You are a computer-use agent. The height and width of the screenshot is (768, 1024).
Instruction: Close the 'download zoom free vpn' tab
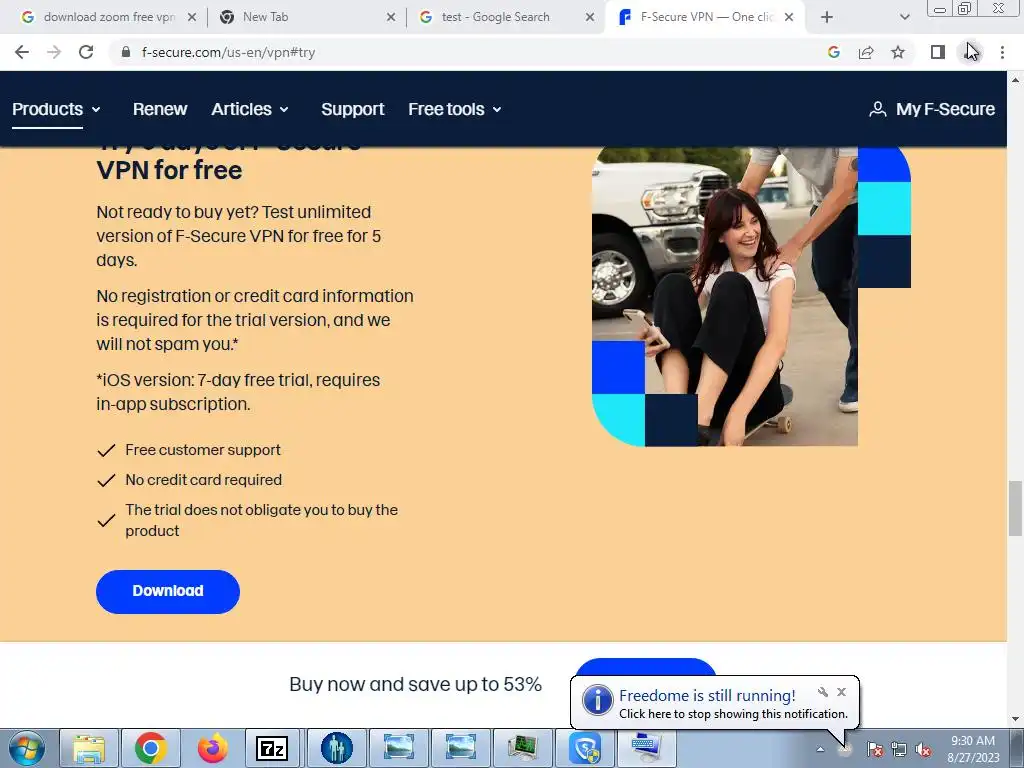click(x=192, y=17)
